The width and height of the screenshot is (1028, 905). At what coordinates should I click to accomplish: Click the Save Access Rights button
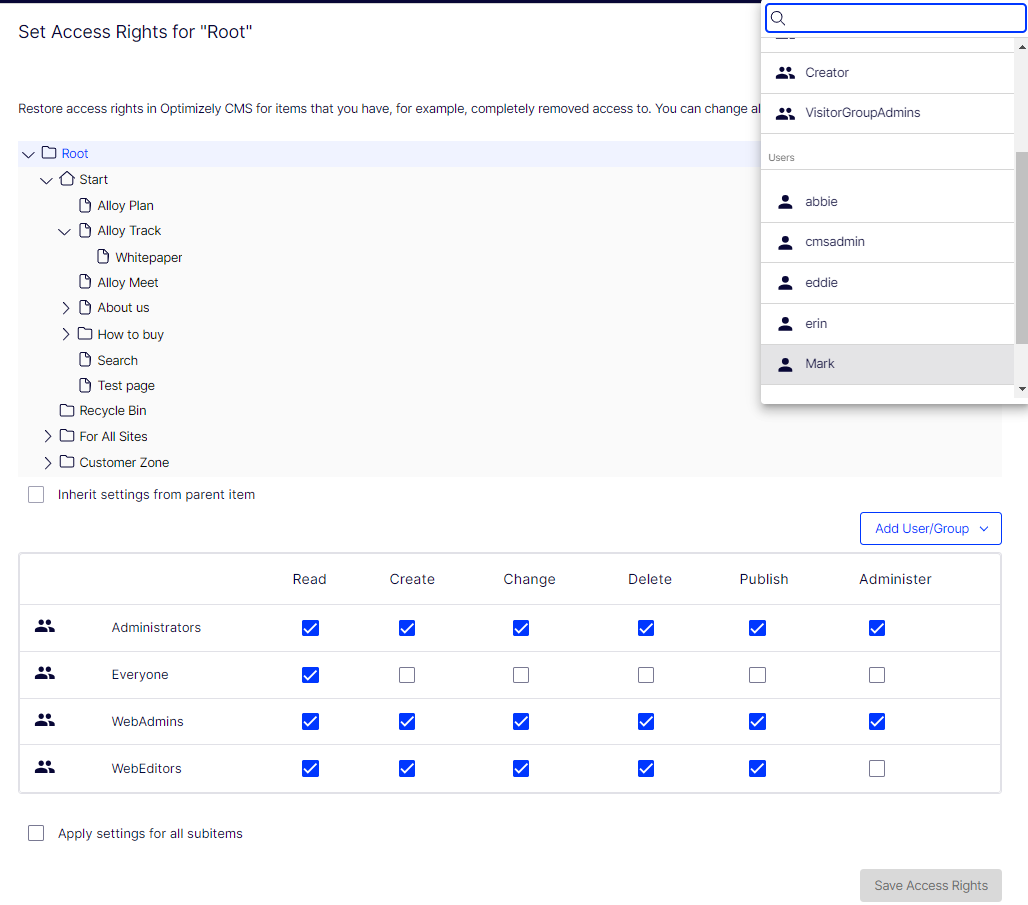(x=930, y=885)
